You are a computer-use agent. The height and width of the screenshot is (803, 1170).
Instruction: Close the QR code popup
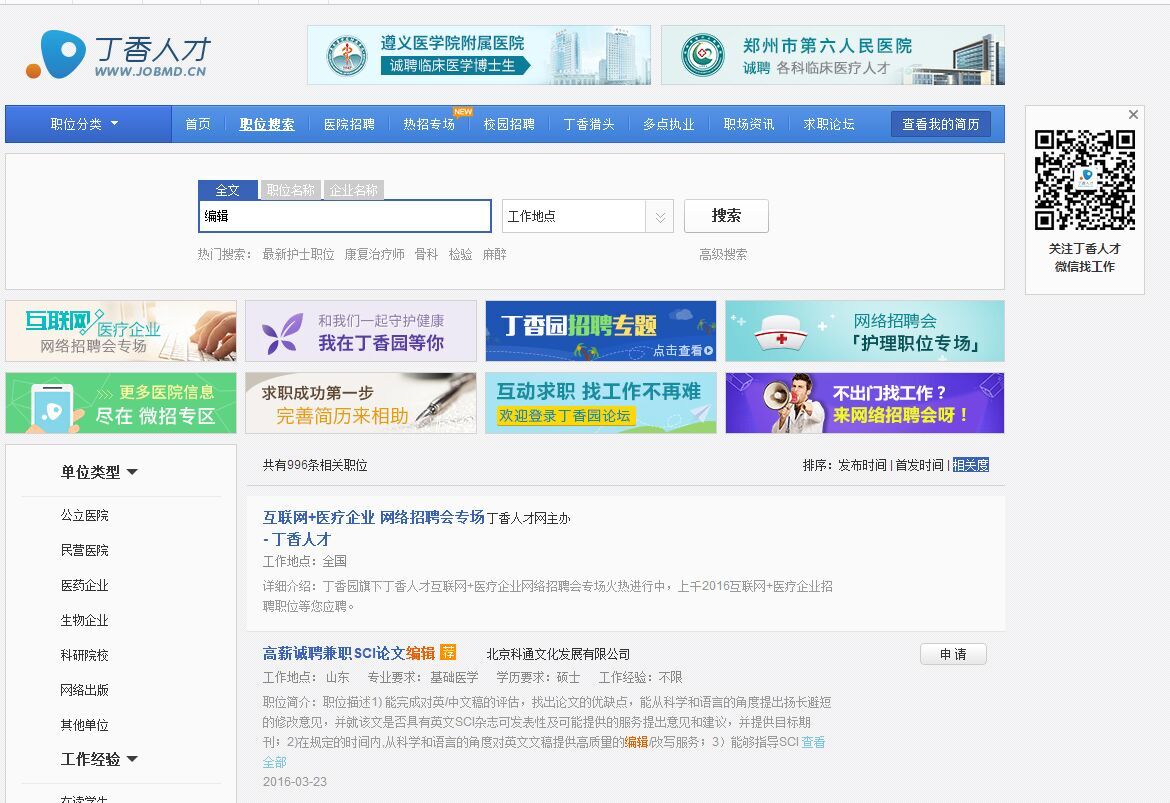point(1133,115)
